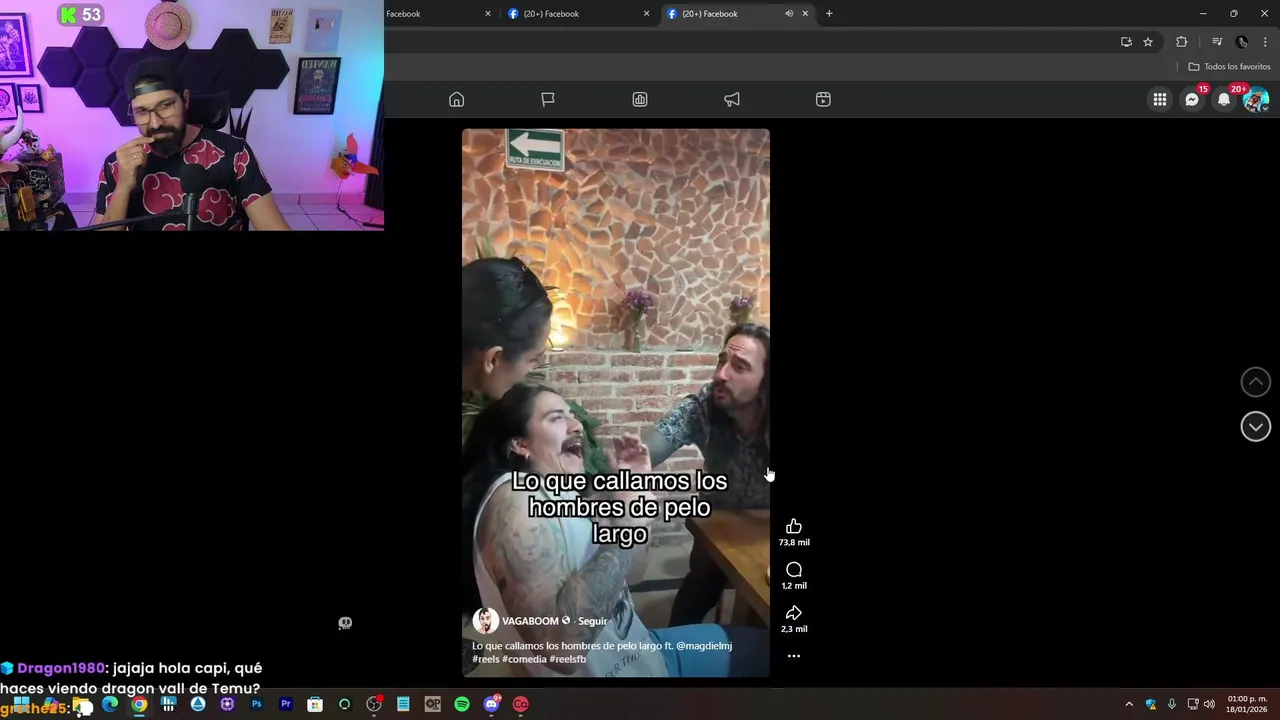The height and width of the screenshot is (720, 1280).
Task: Open Spotify from the taskbar
Action: click(x=462, y=704)
